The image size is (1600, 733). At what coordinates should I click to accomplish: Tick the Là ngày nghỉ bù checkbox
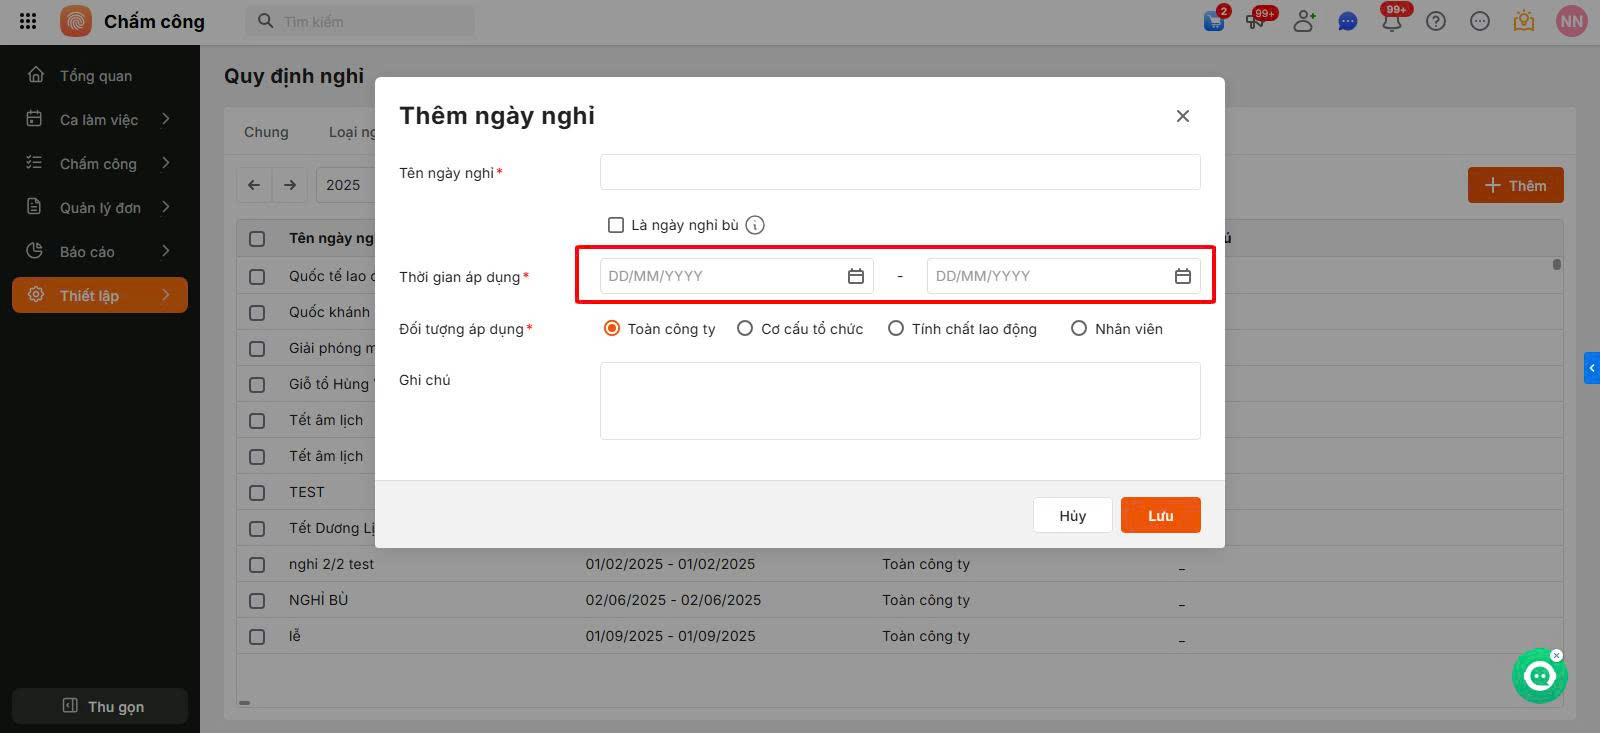coord(616,225)
